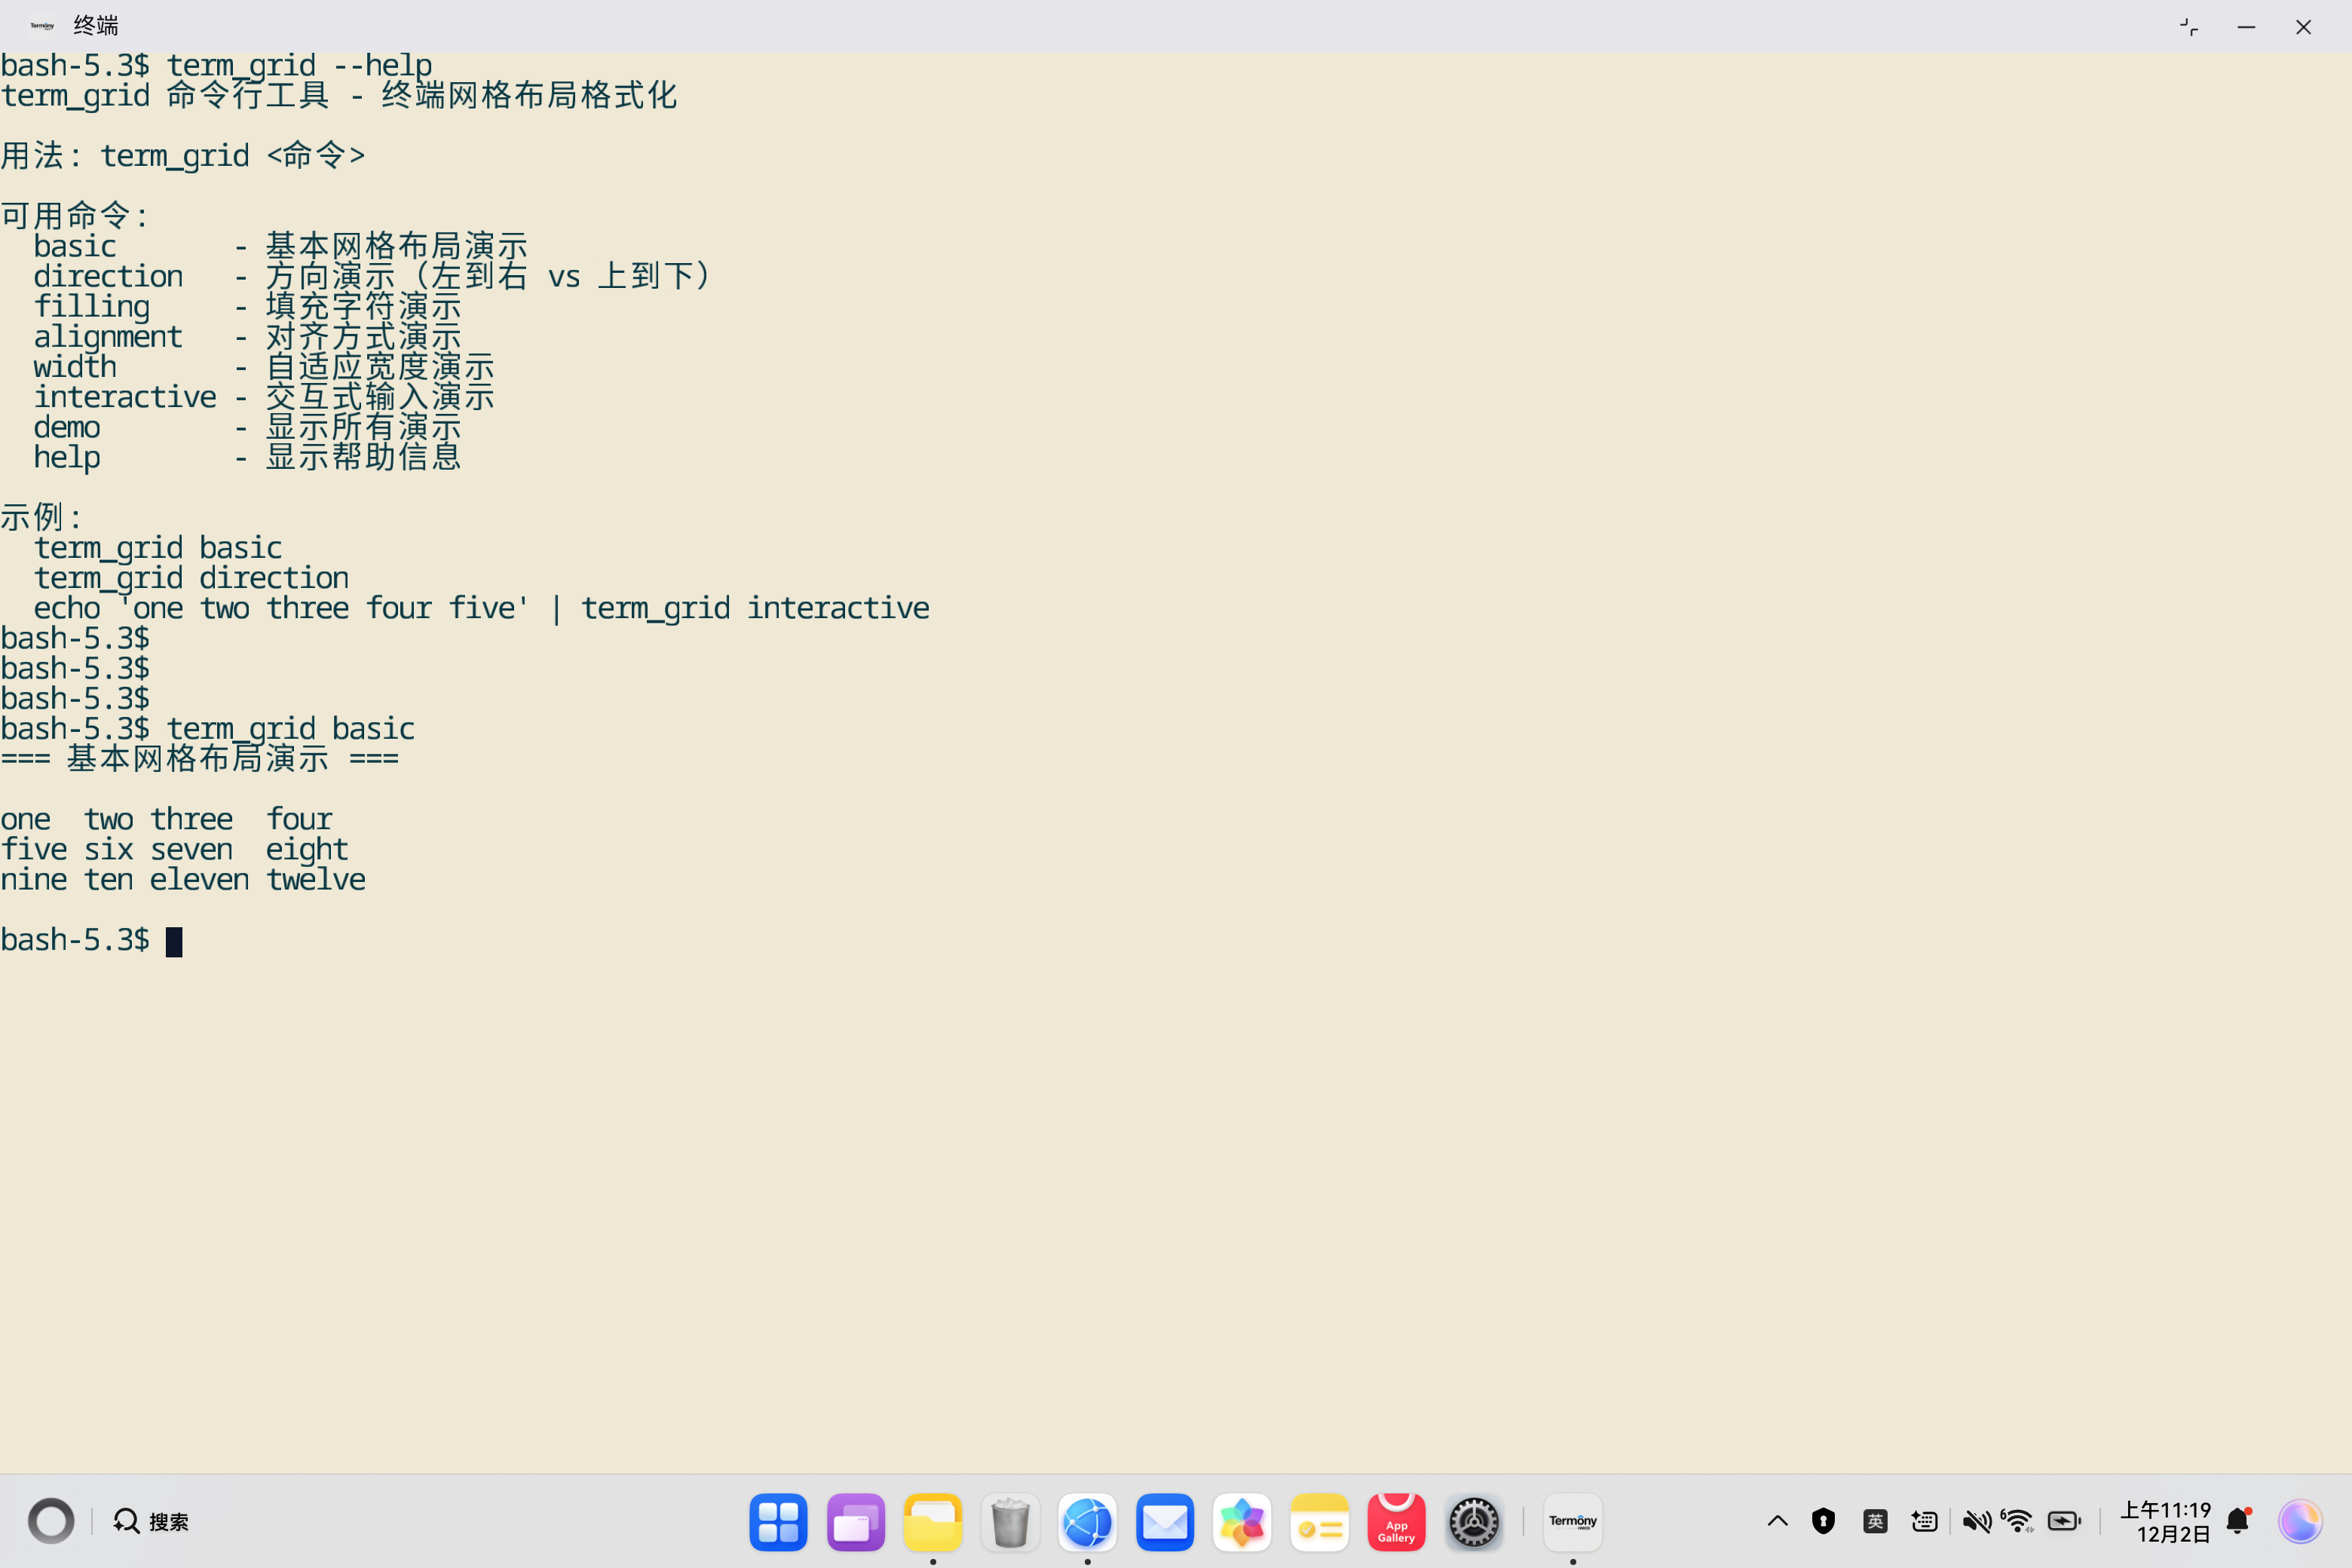Viewport: 2352px width, 1568px height.
Task: Open the trash bin icon
Action: click(x=1010, y=1521)
